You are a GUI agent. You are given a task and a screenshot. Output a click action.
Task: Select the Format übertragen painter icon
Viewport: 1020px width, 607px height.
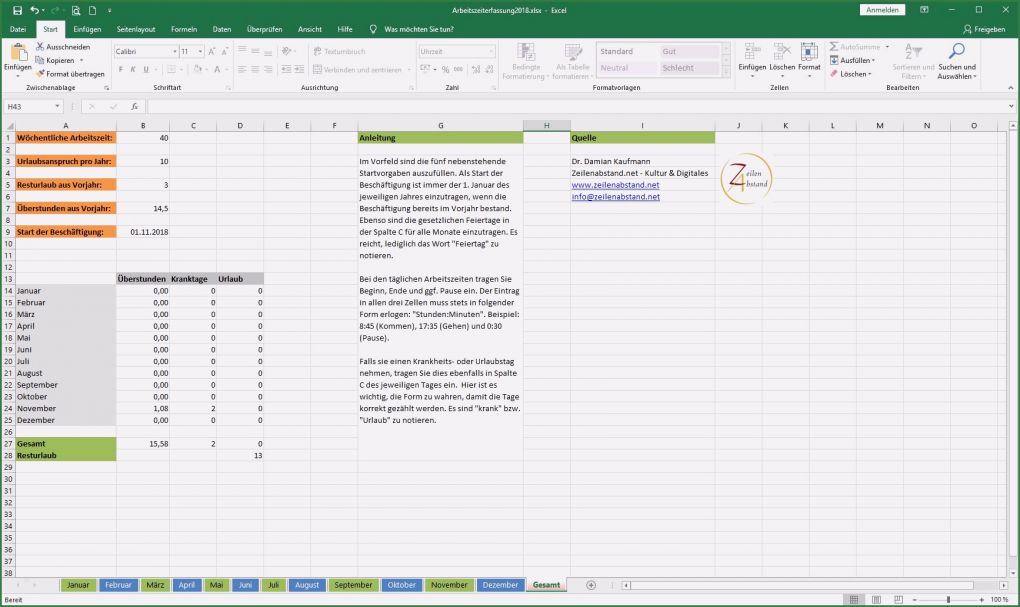[x=43, y=73]
